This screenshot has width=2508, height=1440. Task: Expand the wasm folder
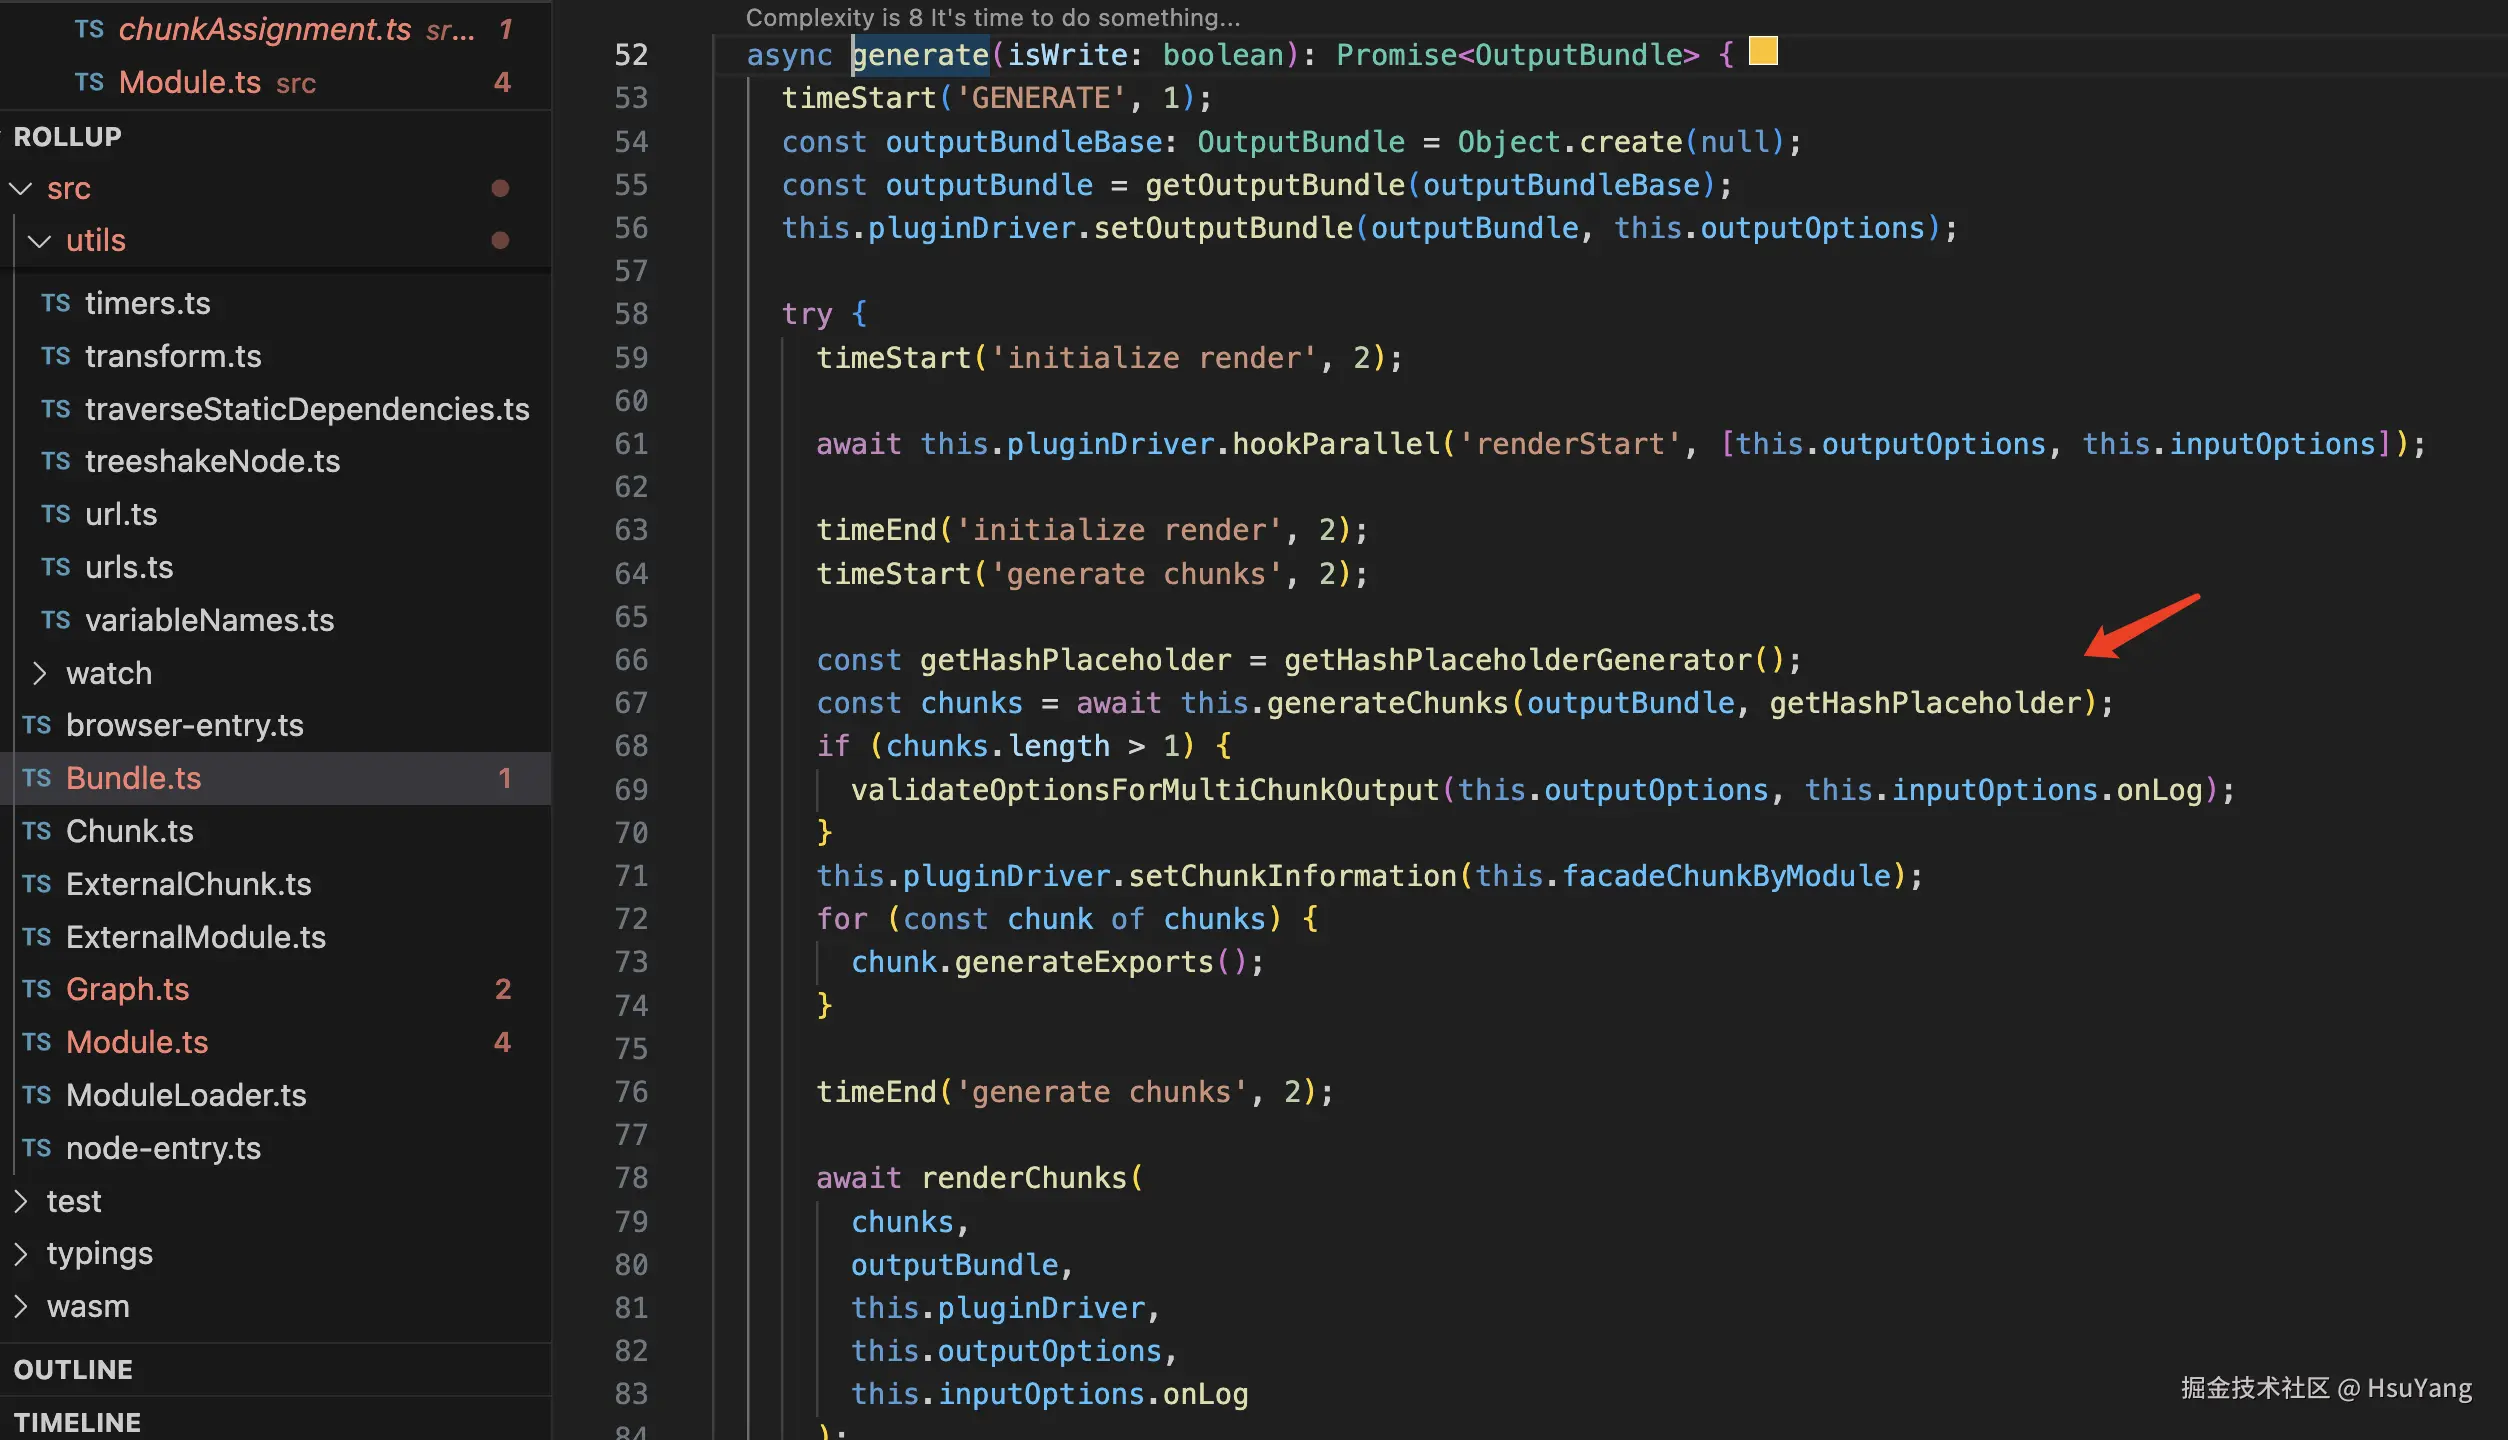point(21,1306)
